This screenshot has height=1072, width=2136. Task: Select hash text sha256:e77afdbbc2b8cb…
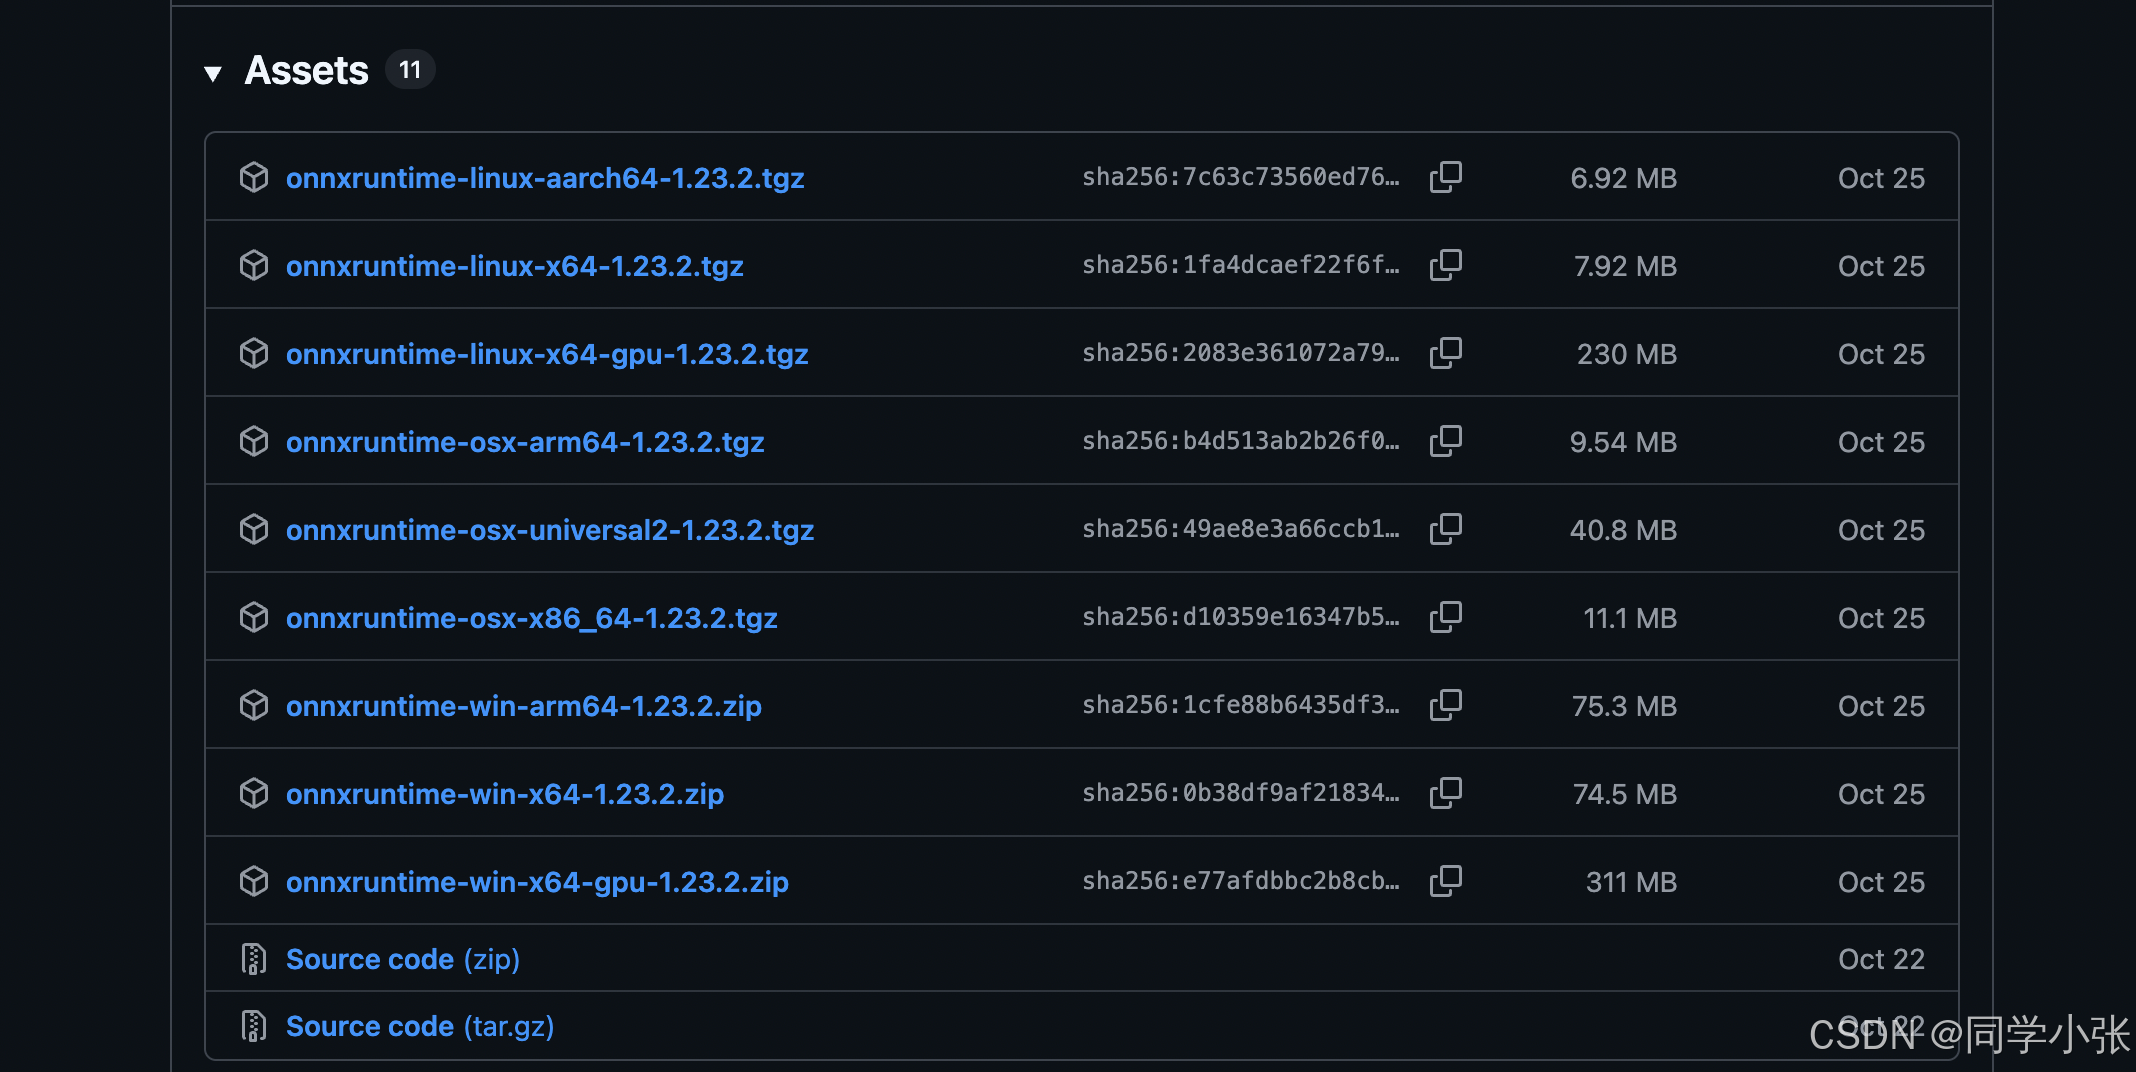[x=1241, y=881]
